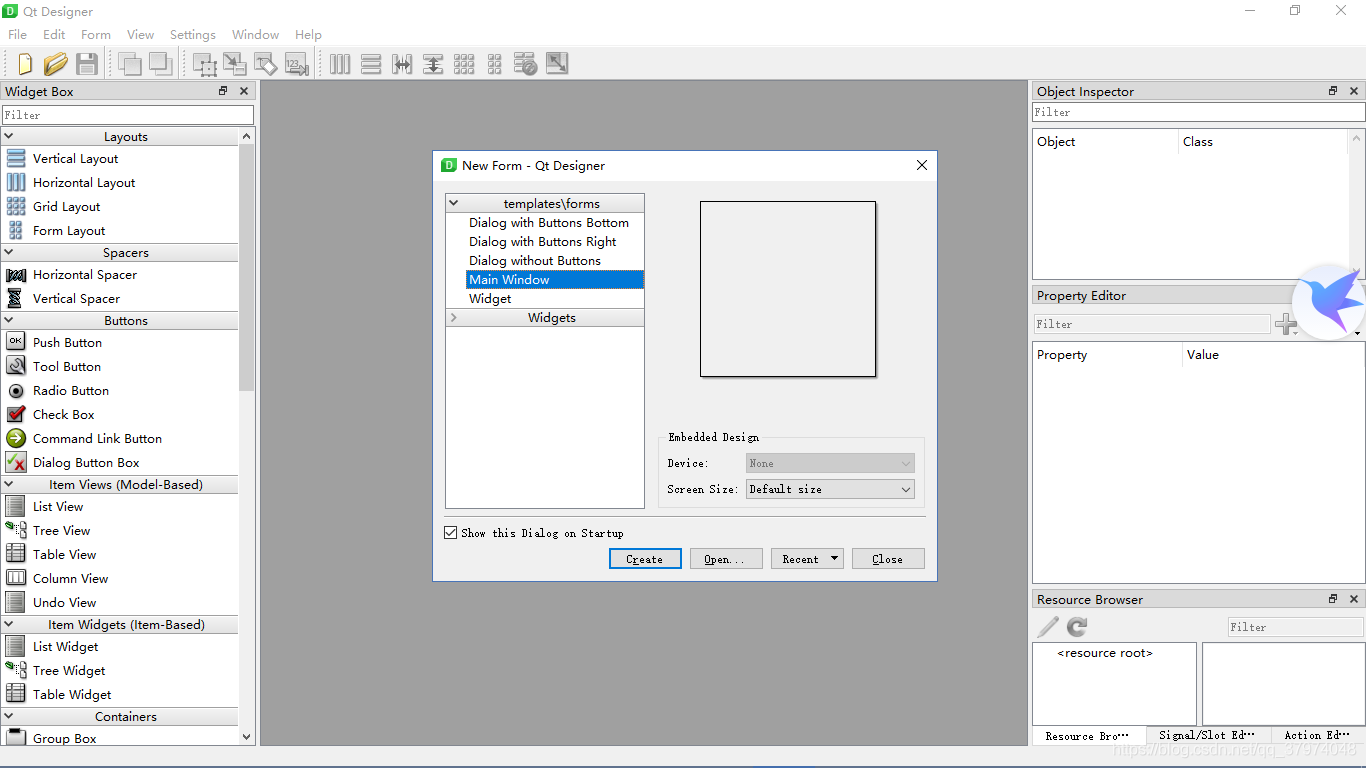Collapse the Item Views (Model-Based) category
The image size is (1366, 768).
tap(9, 484)
